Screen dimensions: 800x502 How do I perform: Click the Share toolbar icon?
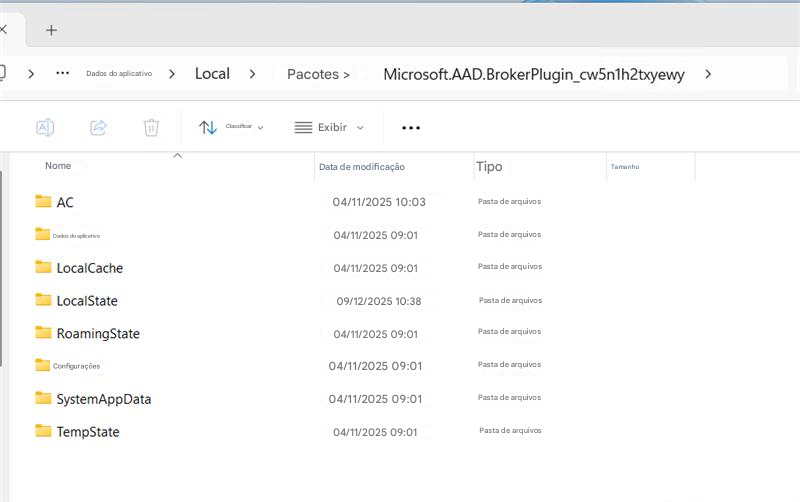[98, 127]
